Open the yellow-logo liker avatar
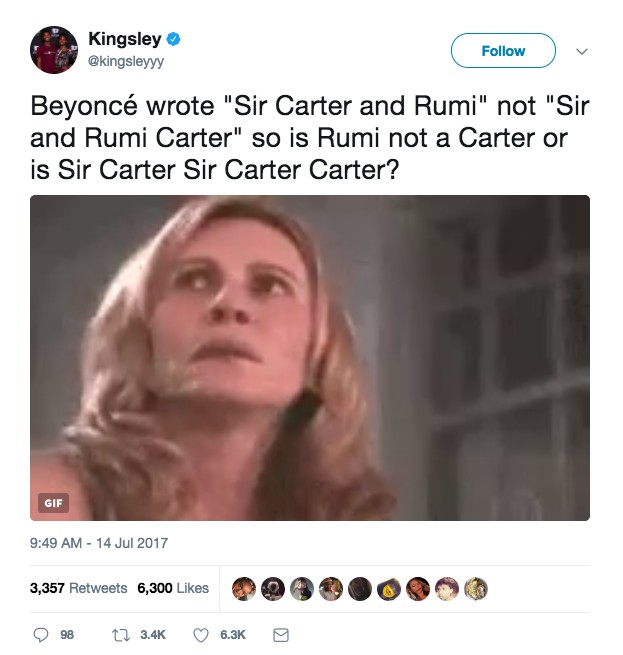The width and height of the screenshot is (623, 655). coord(389,589)
